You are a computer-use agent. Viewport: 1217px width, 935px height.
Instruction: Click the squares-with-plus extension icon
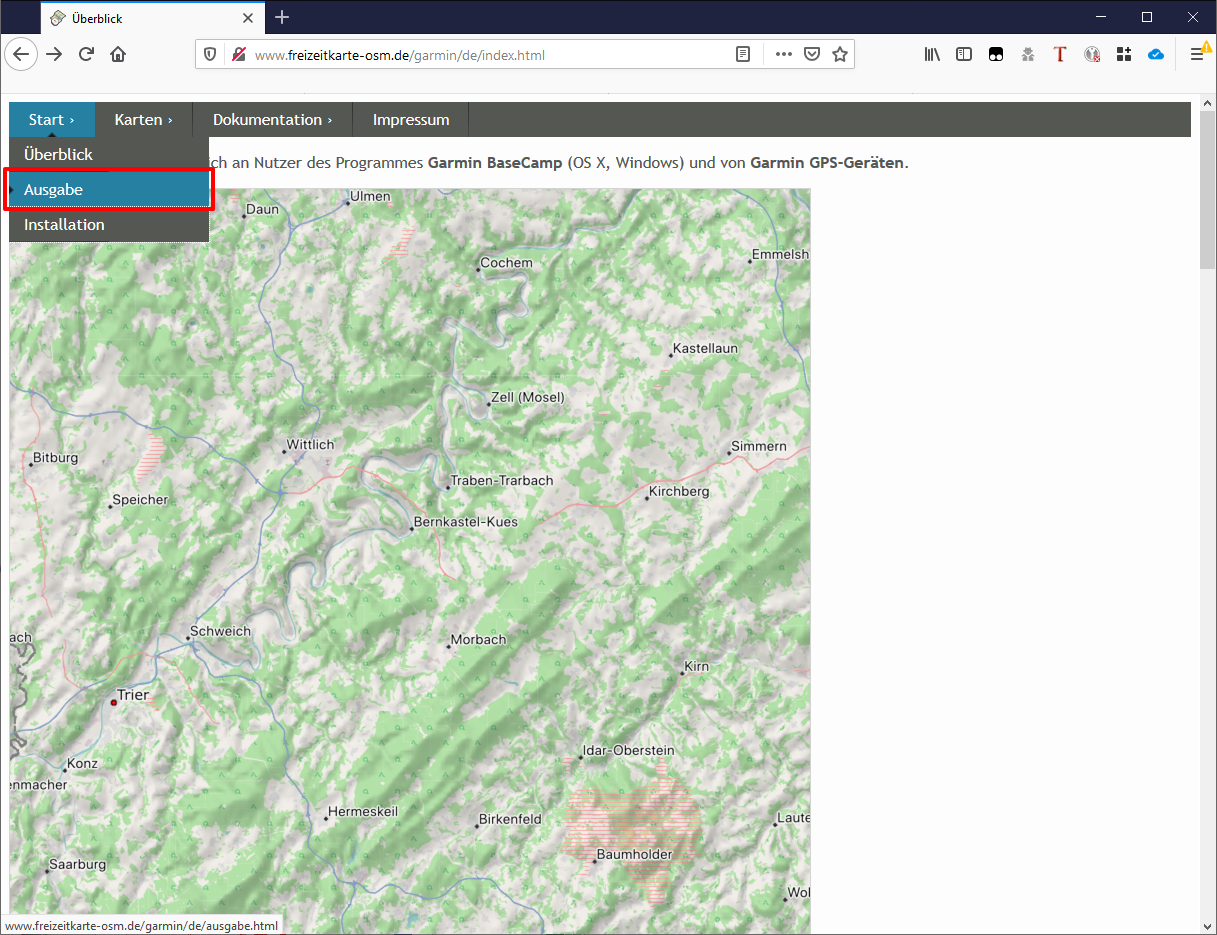pyautogui.click(x=1124, y=55)
